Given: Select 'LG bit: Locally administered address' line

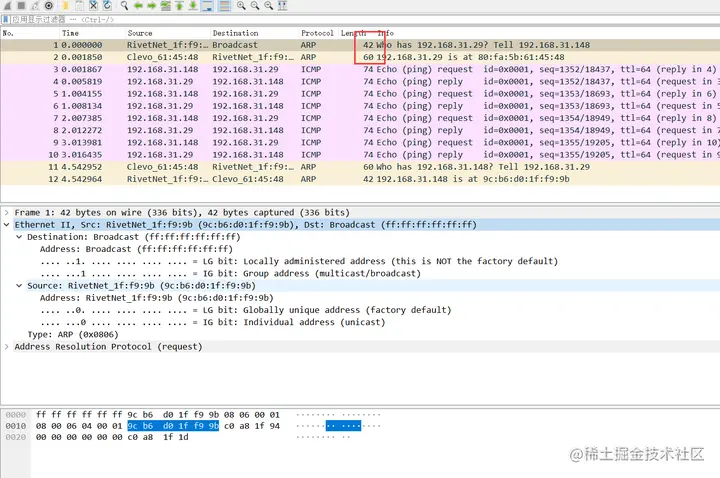Looking at the screenshot, I should click(299, 261).
